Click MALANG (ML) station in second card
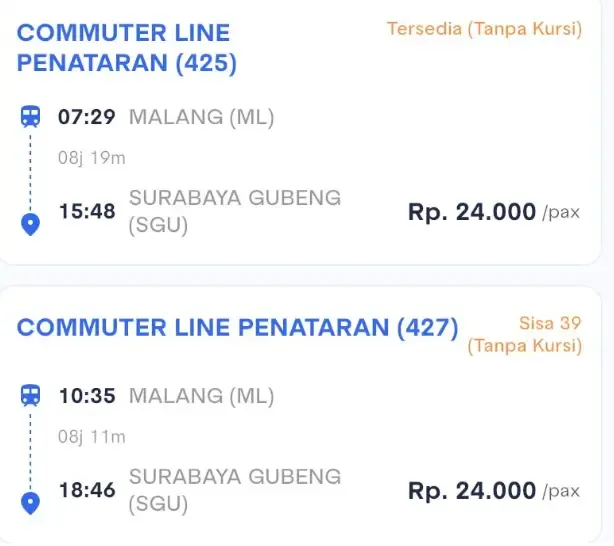This screenshot has height=546, width=614. coord(202,396)
